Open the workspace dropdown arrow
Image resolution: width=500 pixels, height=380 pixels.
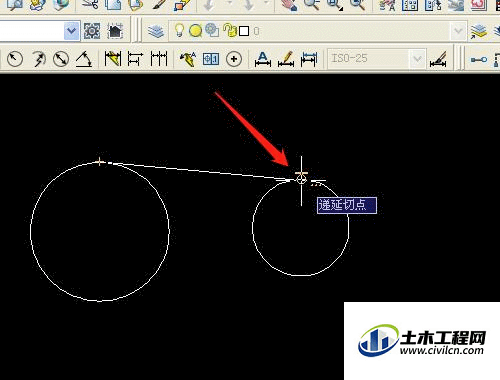pos(72,31)
